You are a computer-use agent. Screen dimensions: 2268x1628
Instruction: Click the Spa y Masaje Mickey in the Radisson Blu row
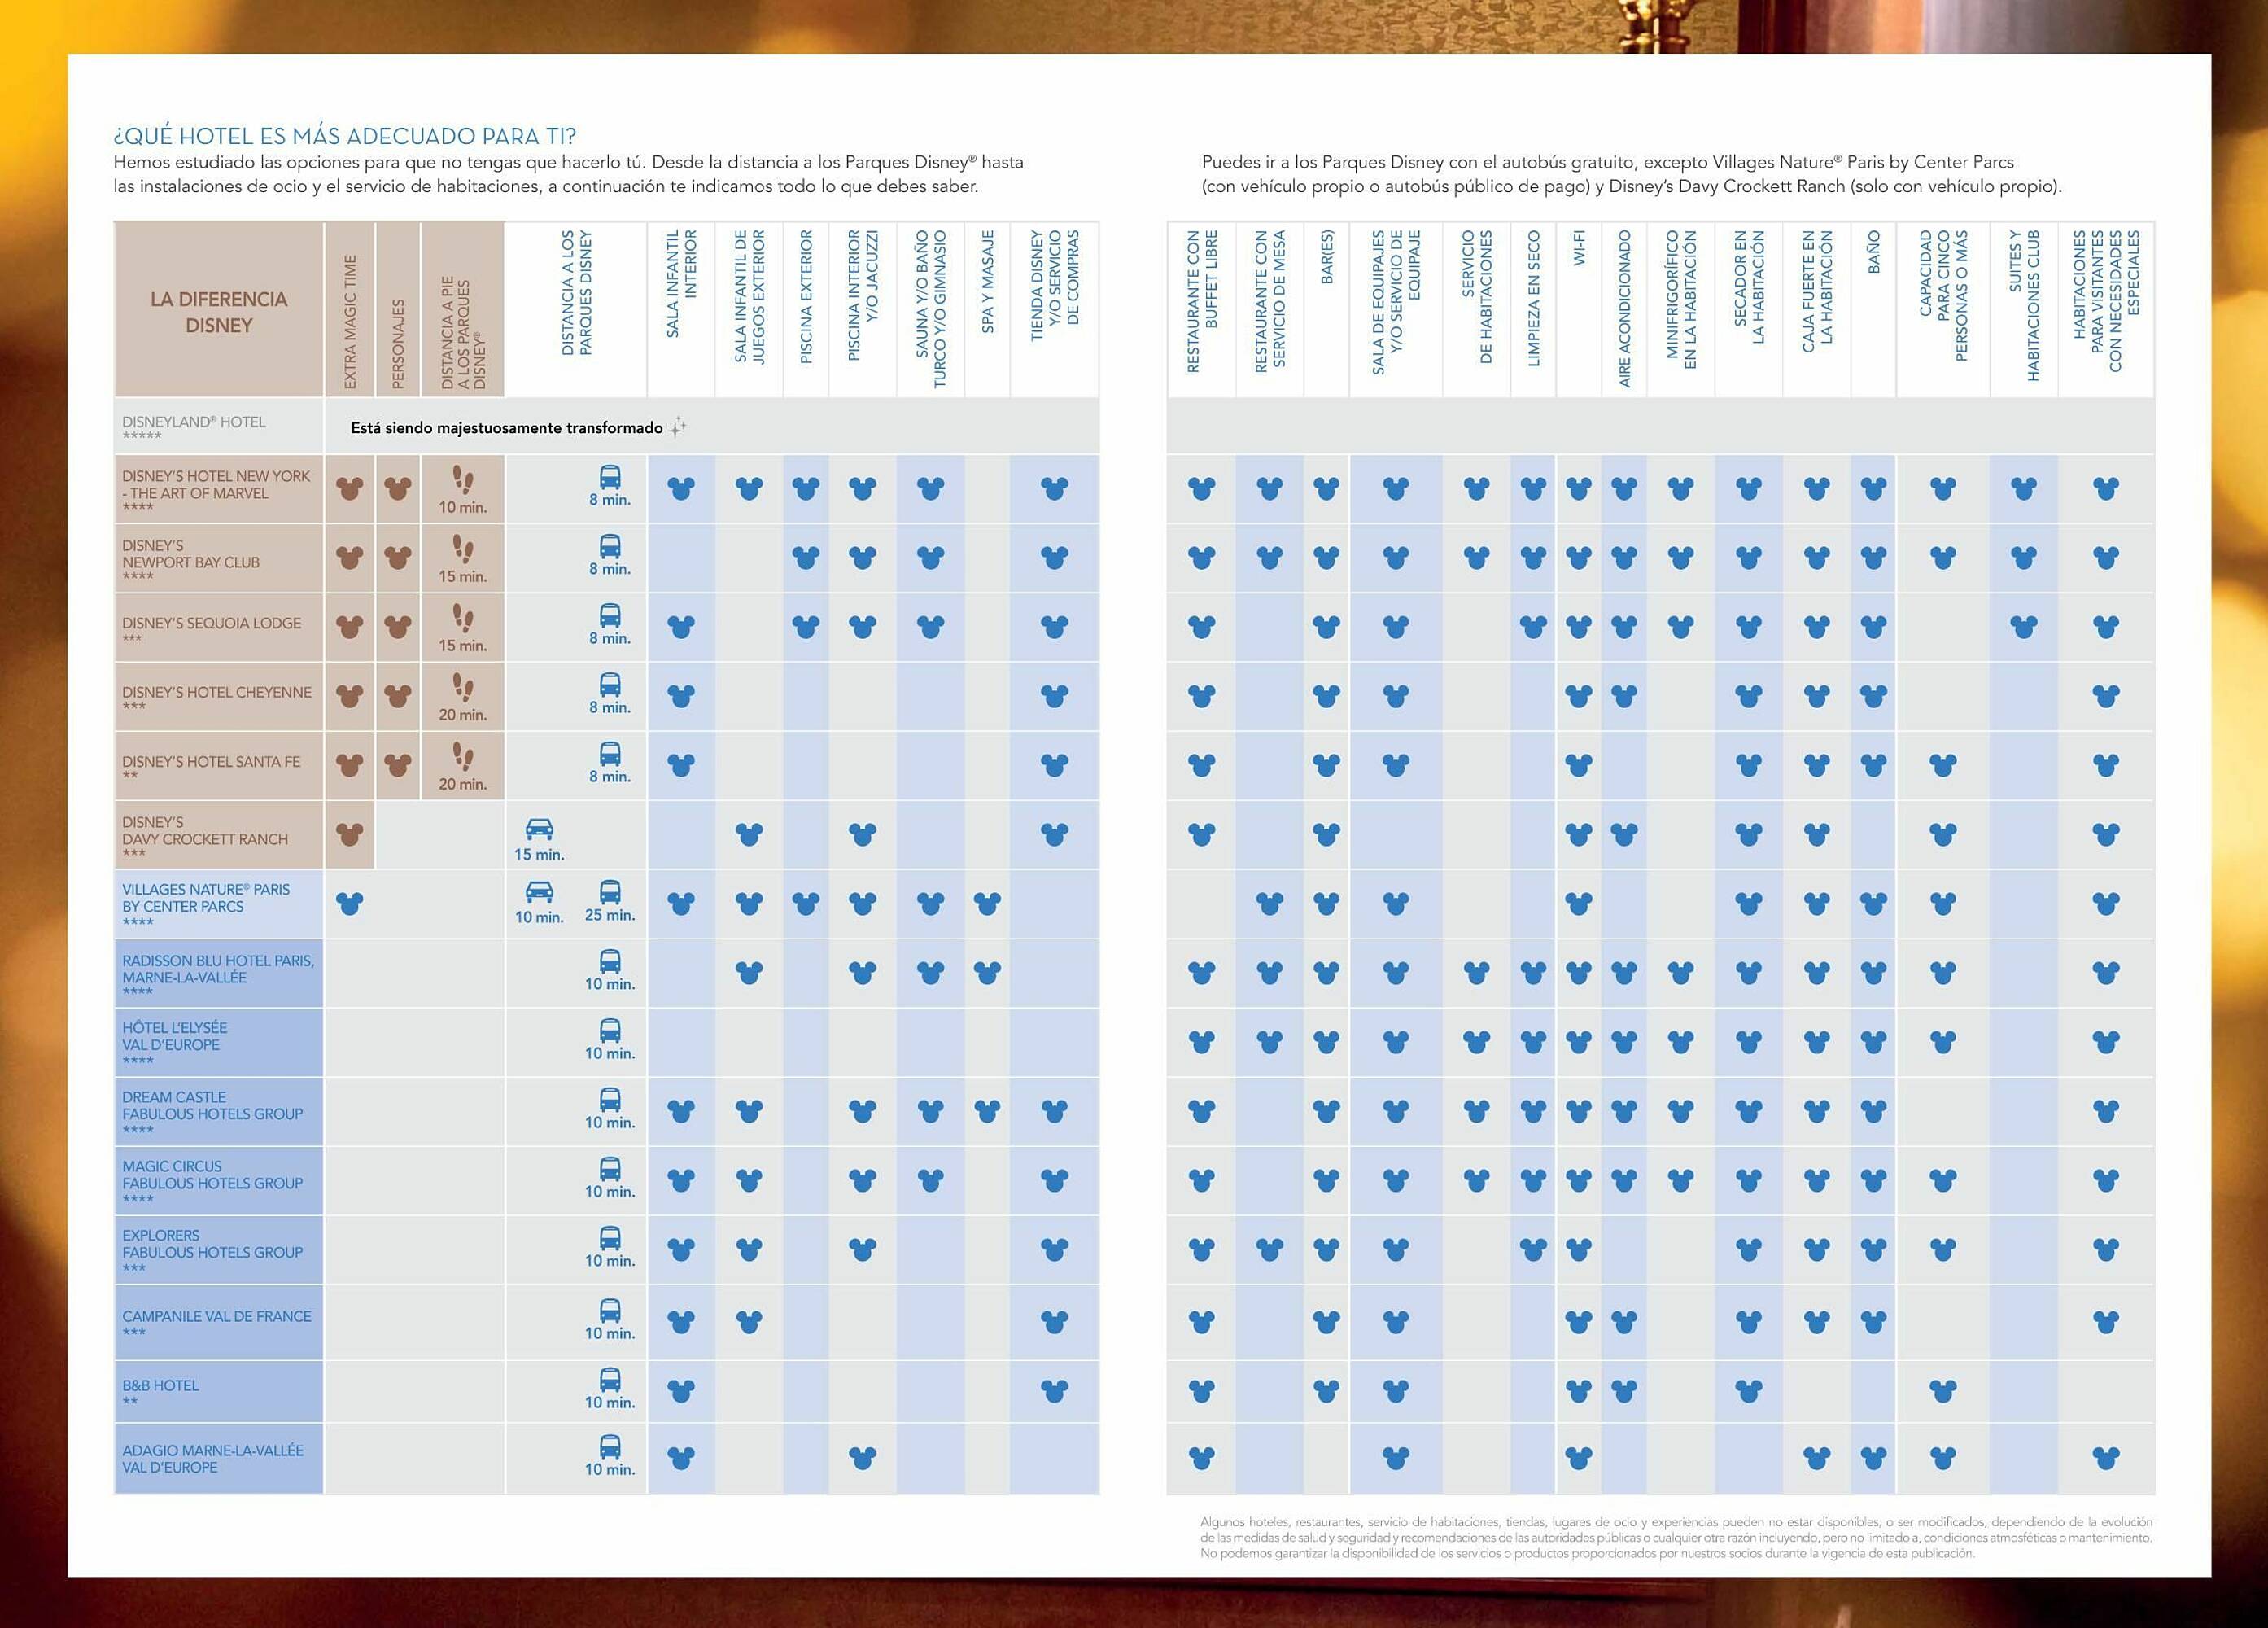(987, 972)
